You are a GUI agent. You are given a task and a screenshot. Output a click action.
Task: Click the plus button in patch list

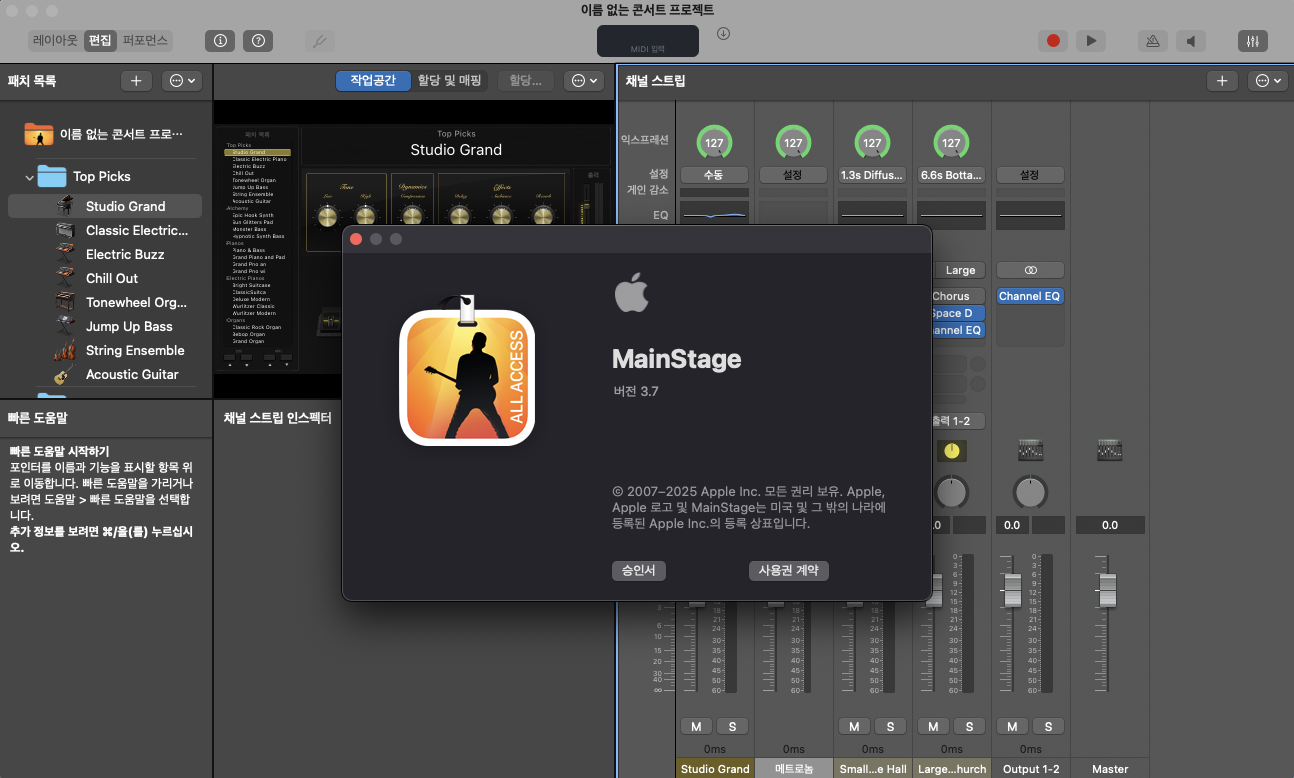136,81
